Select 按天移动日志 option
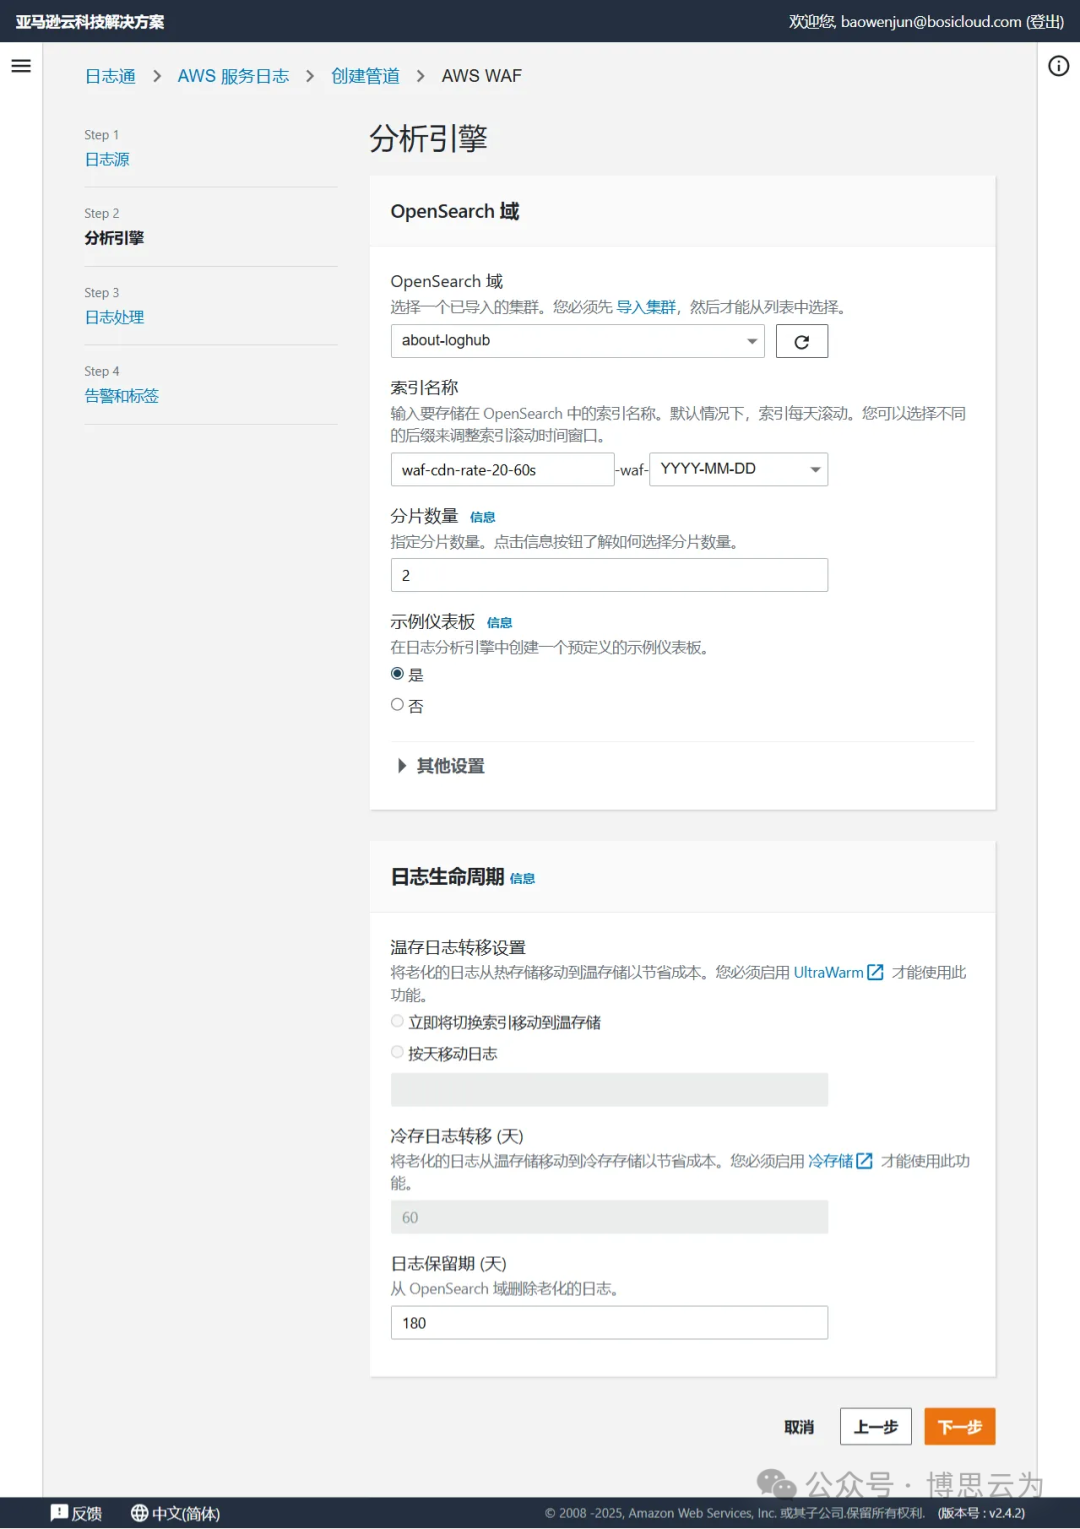 click(x=397, y=1052)
